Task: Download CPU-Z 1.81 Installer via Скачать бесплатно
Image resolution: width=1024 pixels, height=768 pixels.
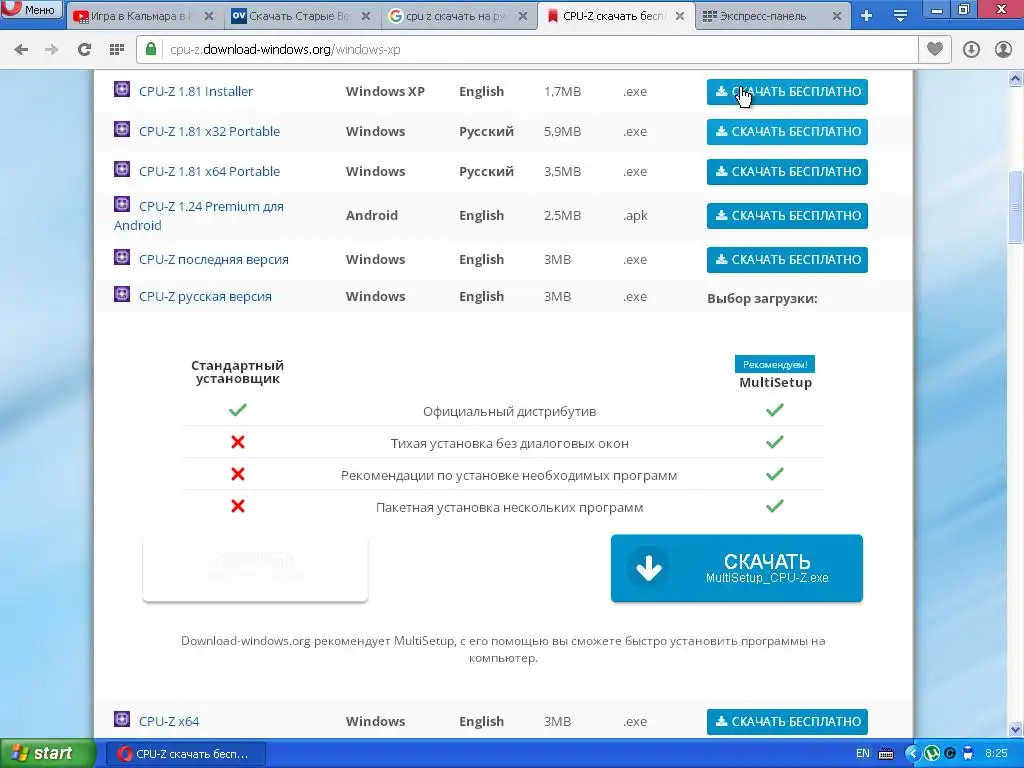Action: 787,91
